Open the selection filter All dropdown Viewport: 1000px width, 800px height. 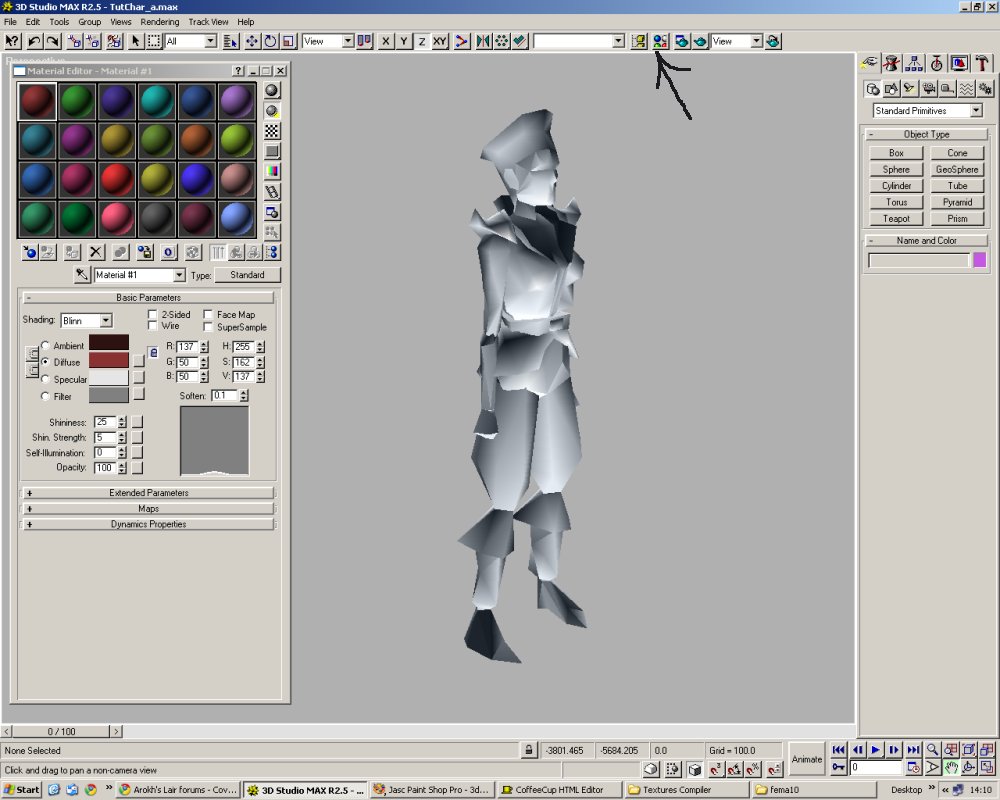pos(210,41)
